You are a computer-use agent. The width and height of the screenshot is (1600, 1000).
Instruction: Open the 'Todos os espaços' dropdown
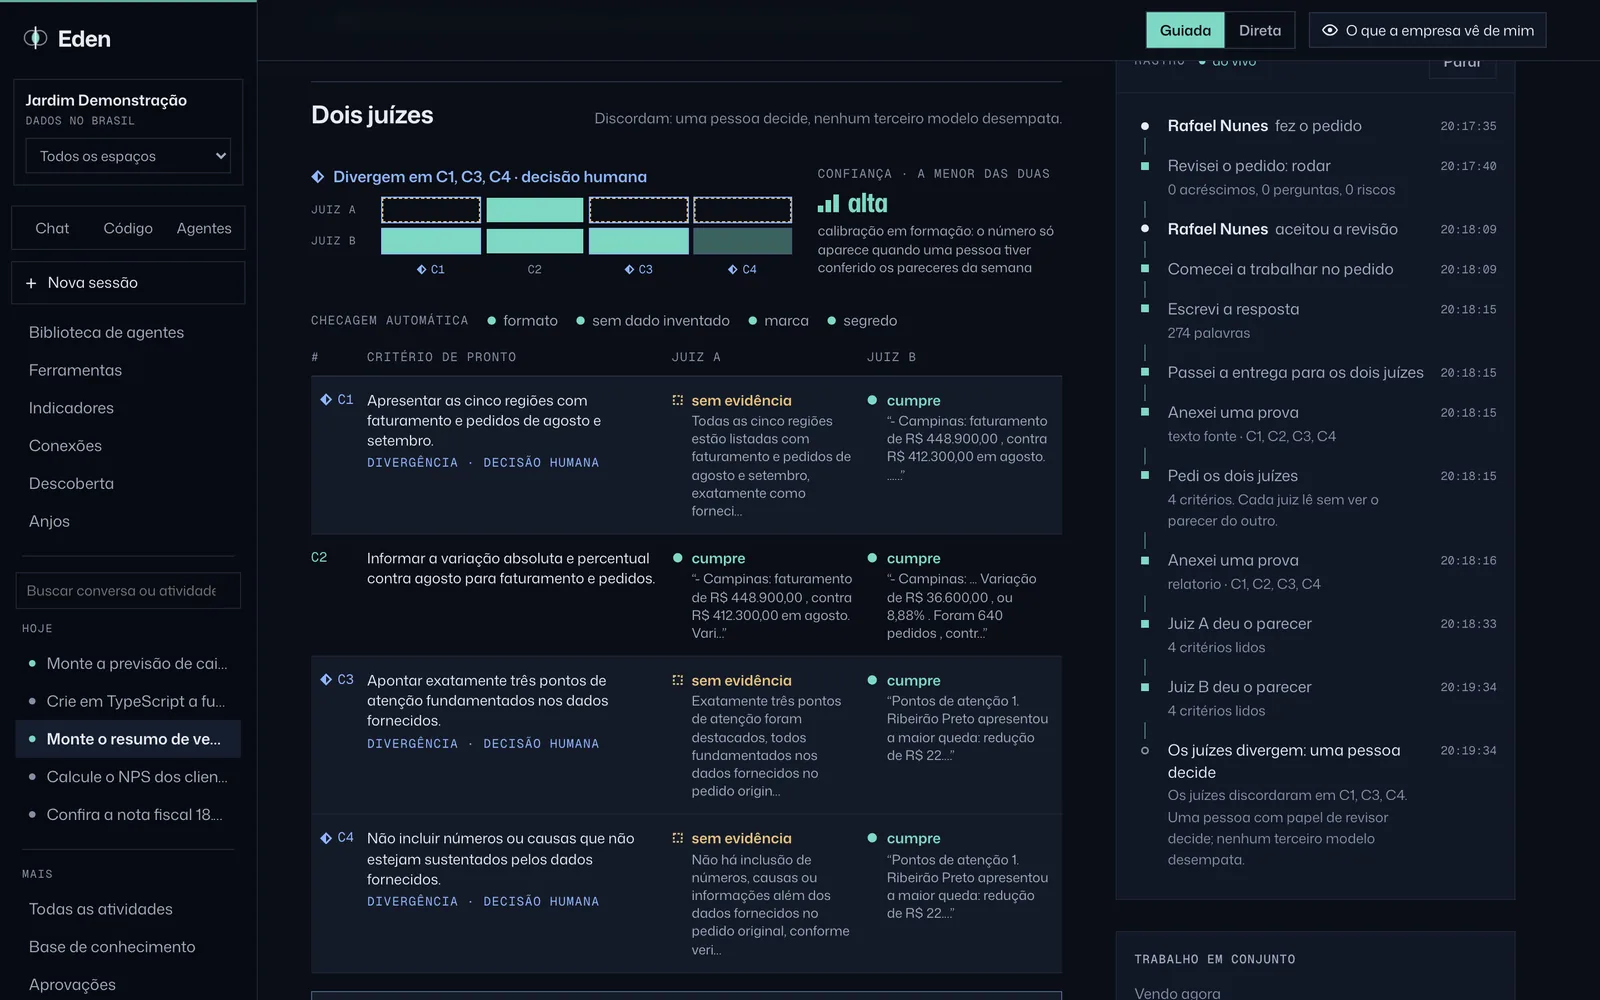pyautogui.click(x=128, y=156)
